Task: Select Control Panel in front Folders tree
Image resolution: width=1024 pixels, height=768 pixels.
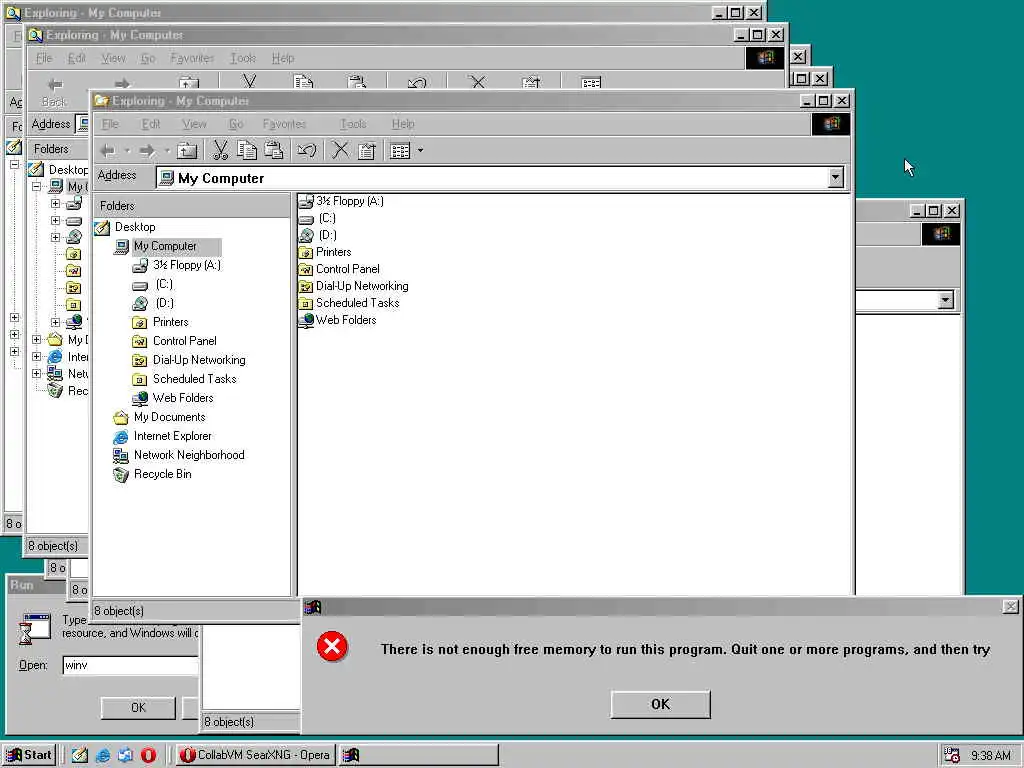Action: coord(185,341)
